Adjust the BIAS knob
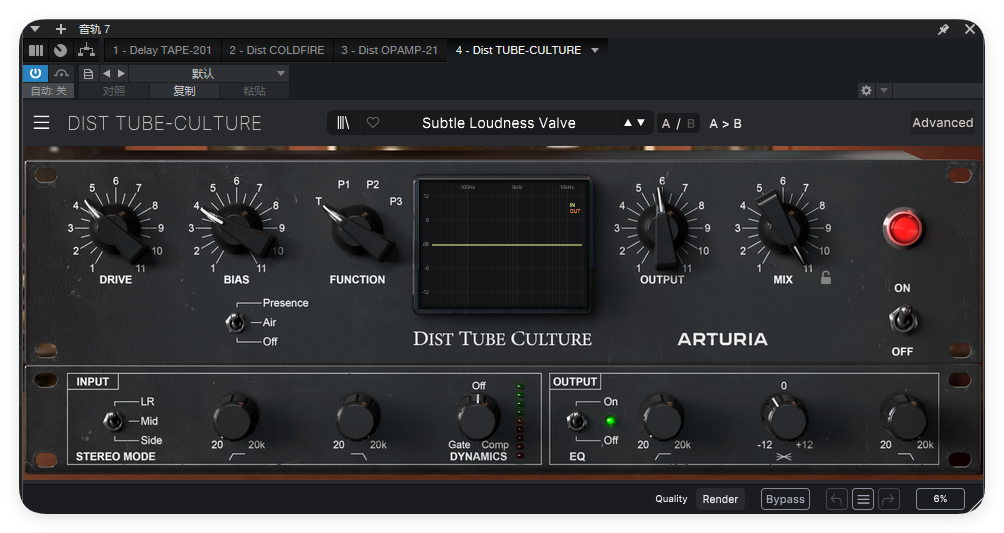This screenshot has width=1004, height=533. pyautogui.click(x=237, y=228)
